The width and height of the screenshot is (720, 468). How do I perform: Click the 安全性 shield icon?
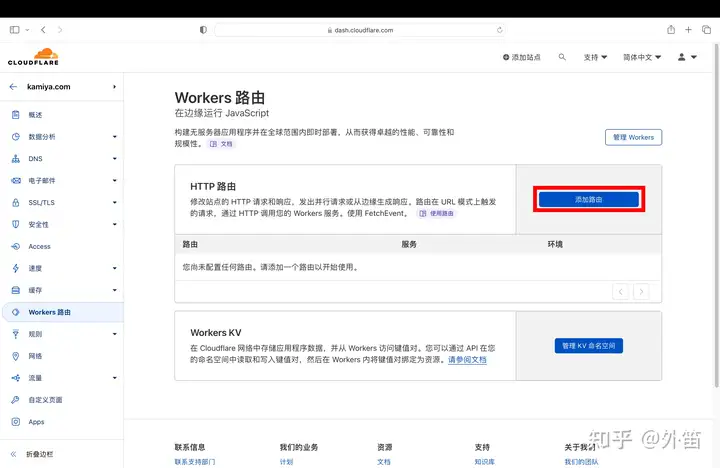point(16,224)
